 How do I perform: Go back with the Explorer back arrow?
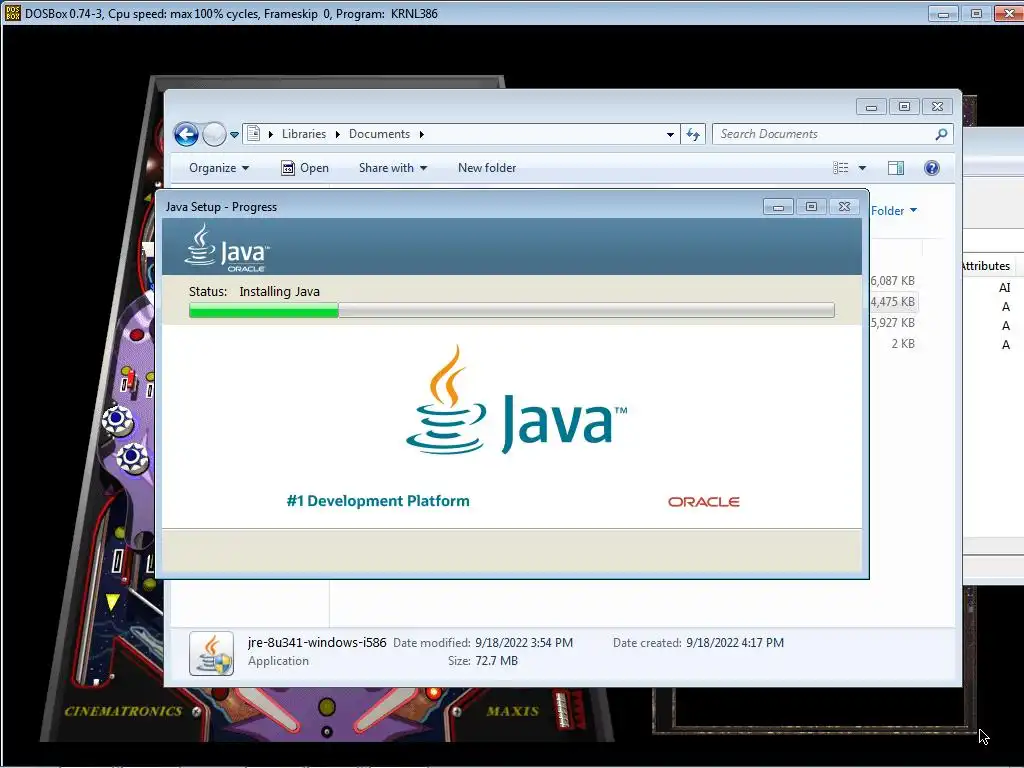click(186, 135)
